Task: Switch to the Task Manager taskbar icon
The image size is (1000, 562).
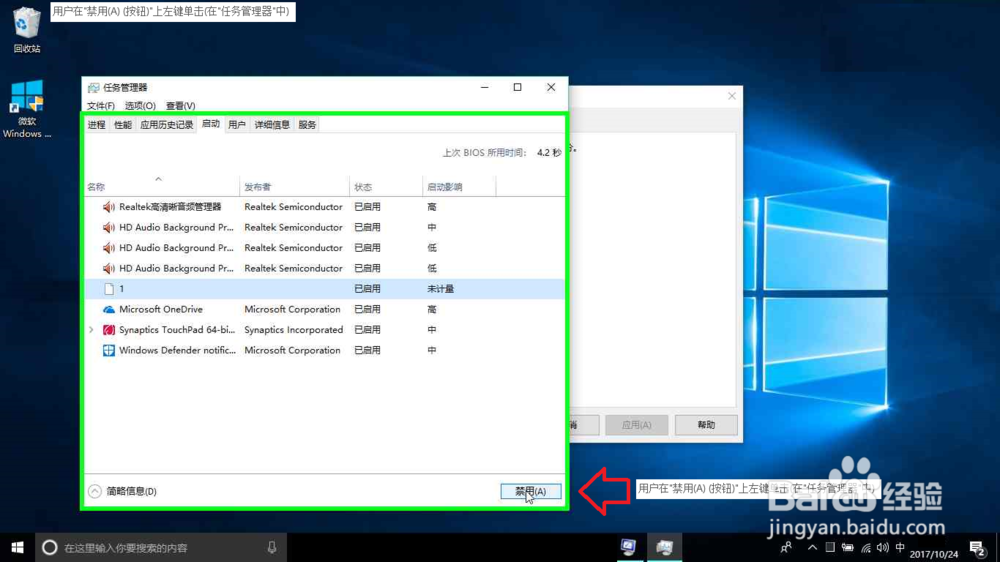Action: (x=665, y=547)
